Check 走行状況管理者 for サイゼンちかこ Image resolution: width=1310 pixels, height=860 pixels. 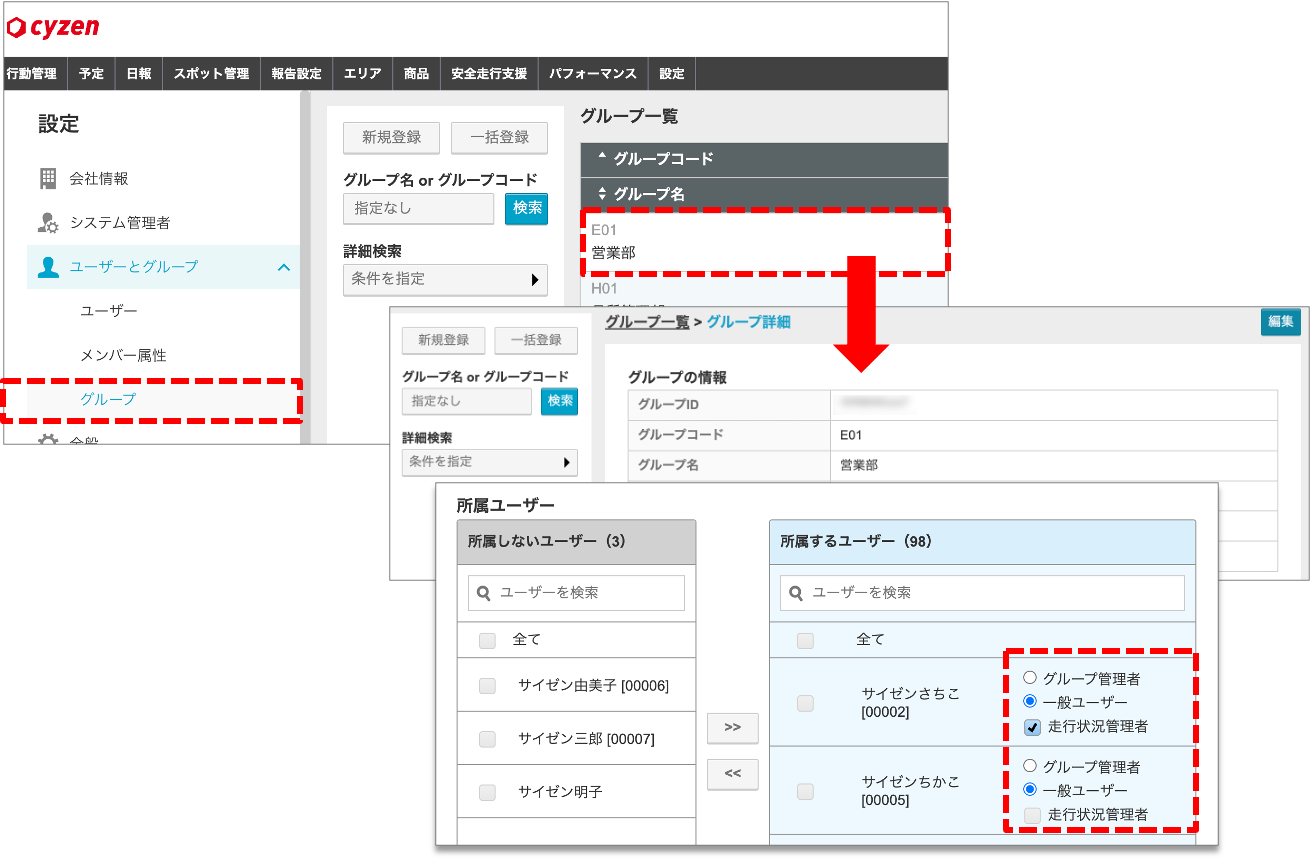[1031, 815]
